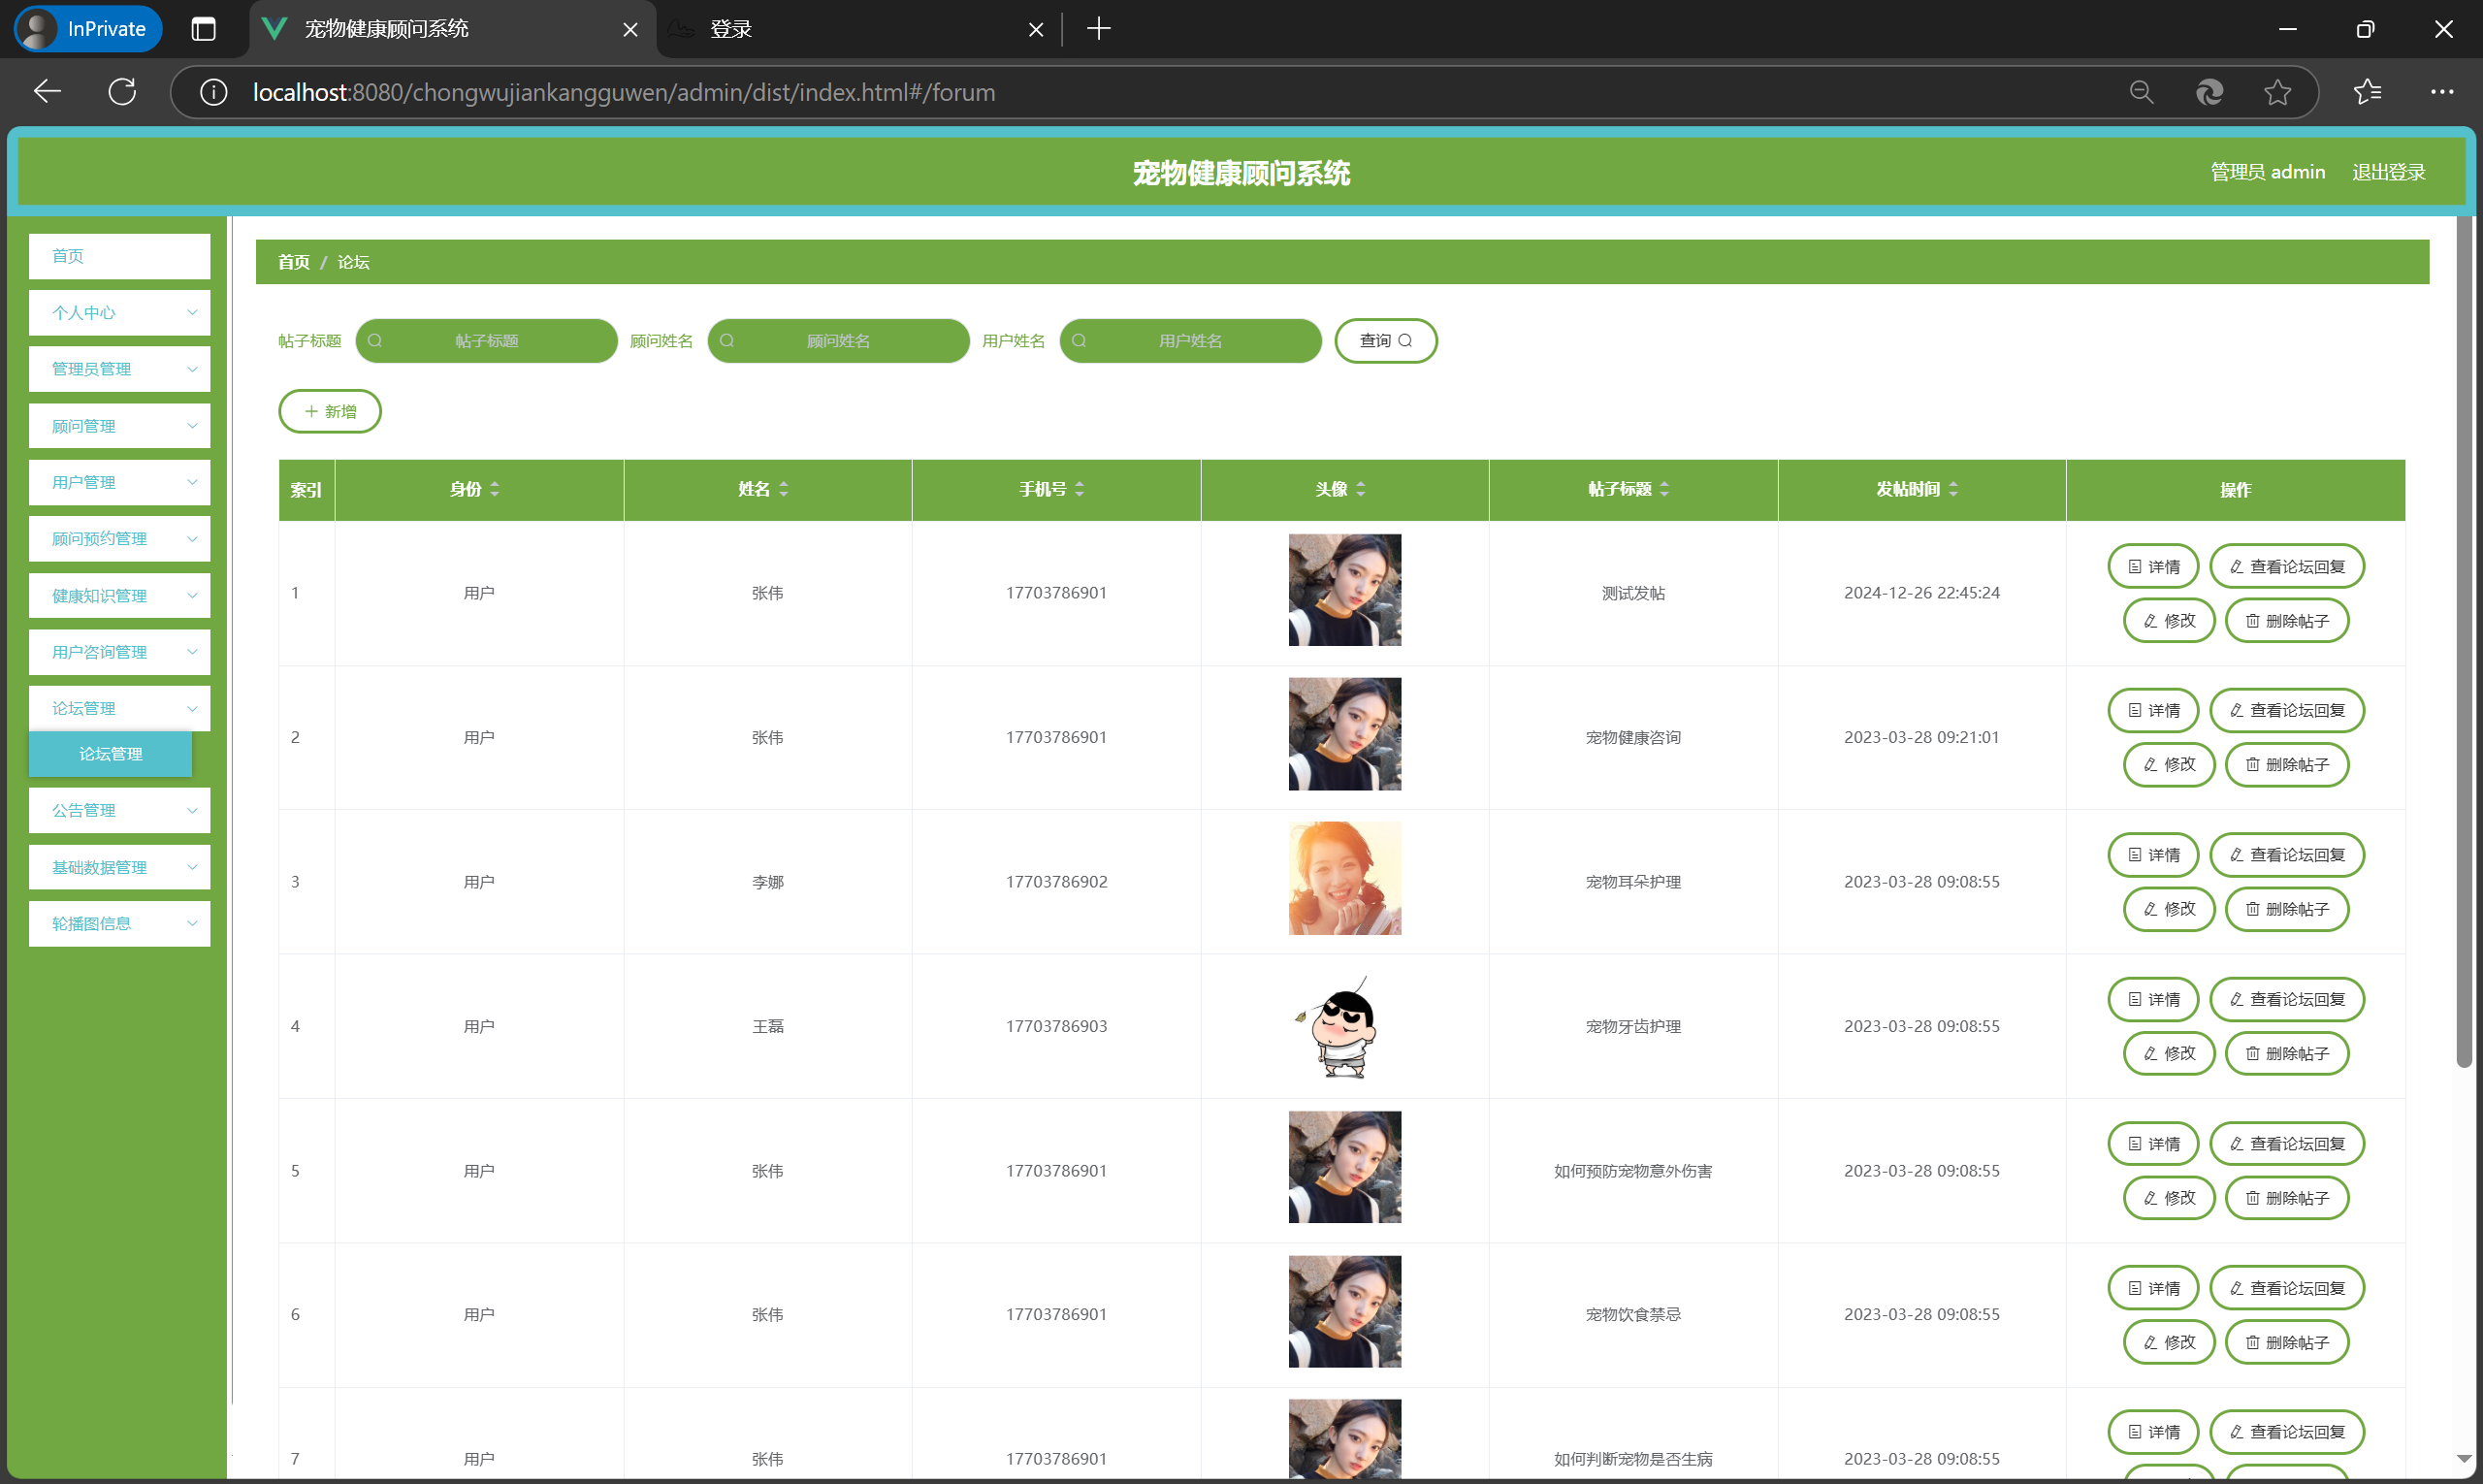Screen dimensions: 2483x1484
Task: Click the 帖子标题 search input field
Action: click(x=487, y=341)
